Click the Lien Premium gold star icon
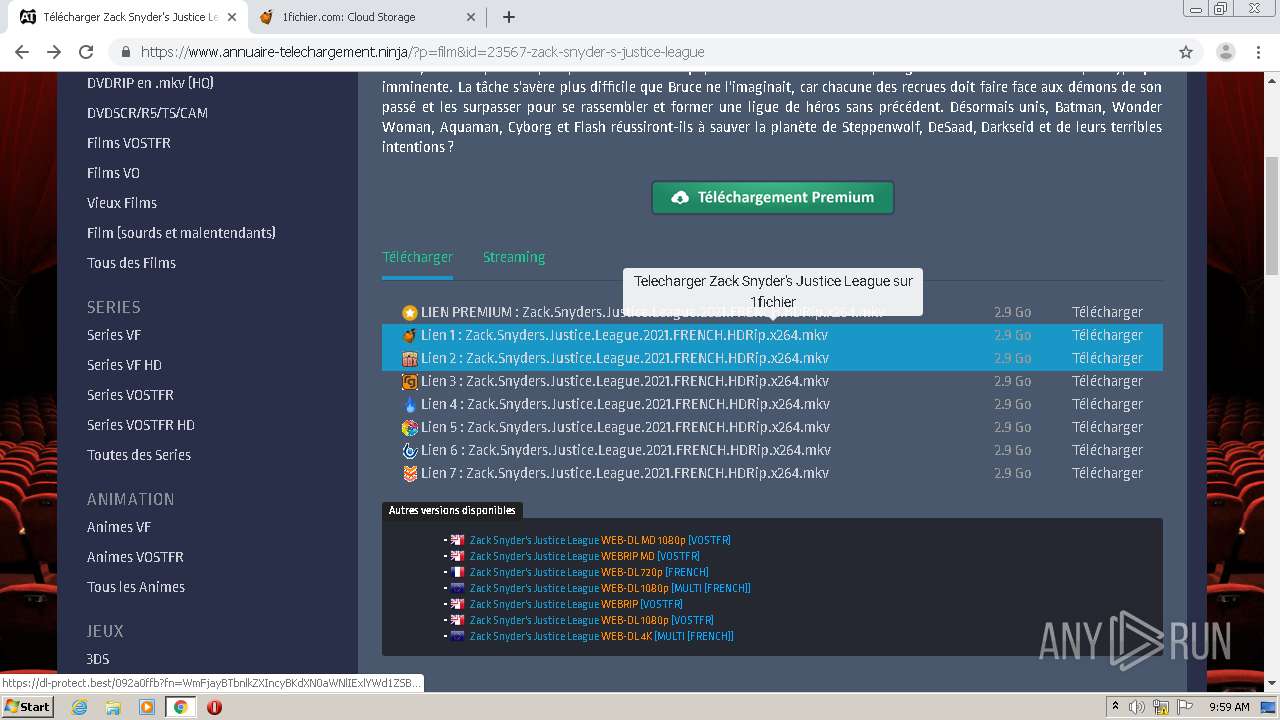The height and width of the screenshot is (720, 1280). tap(409, 313)
